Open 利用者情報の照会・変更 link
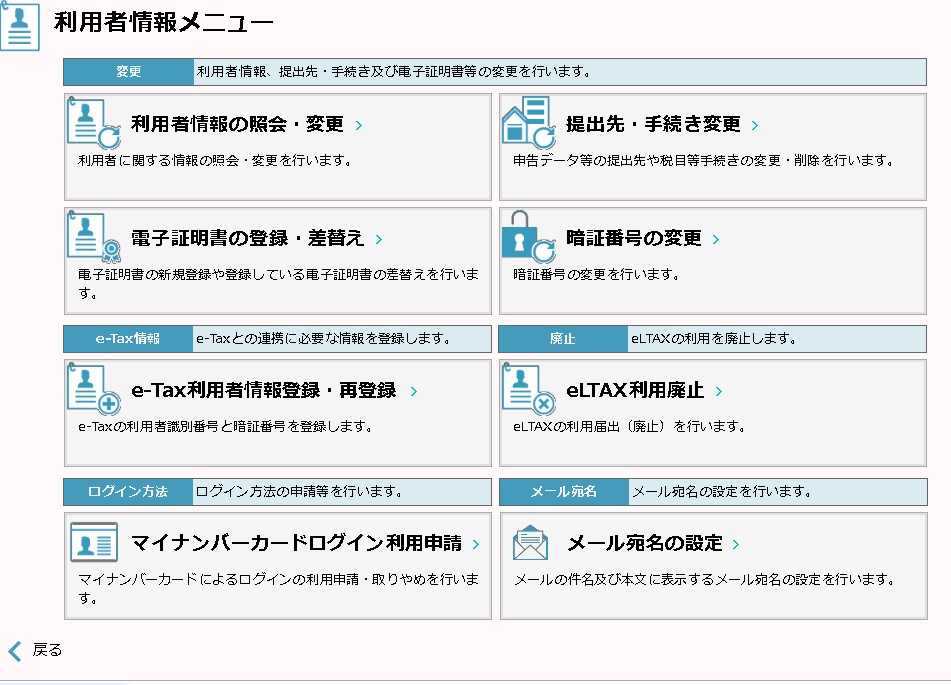 point(237,125)
